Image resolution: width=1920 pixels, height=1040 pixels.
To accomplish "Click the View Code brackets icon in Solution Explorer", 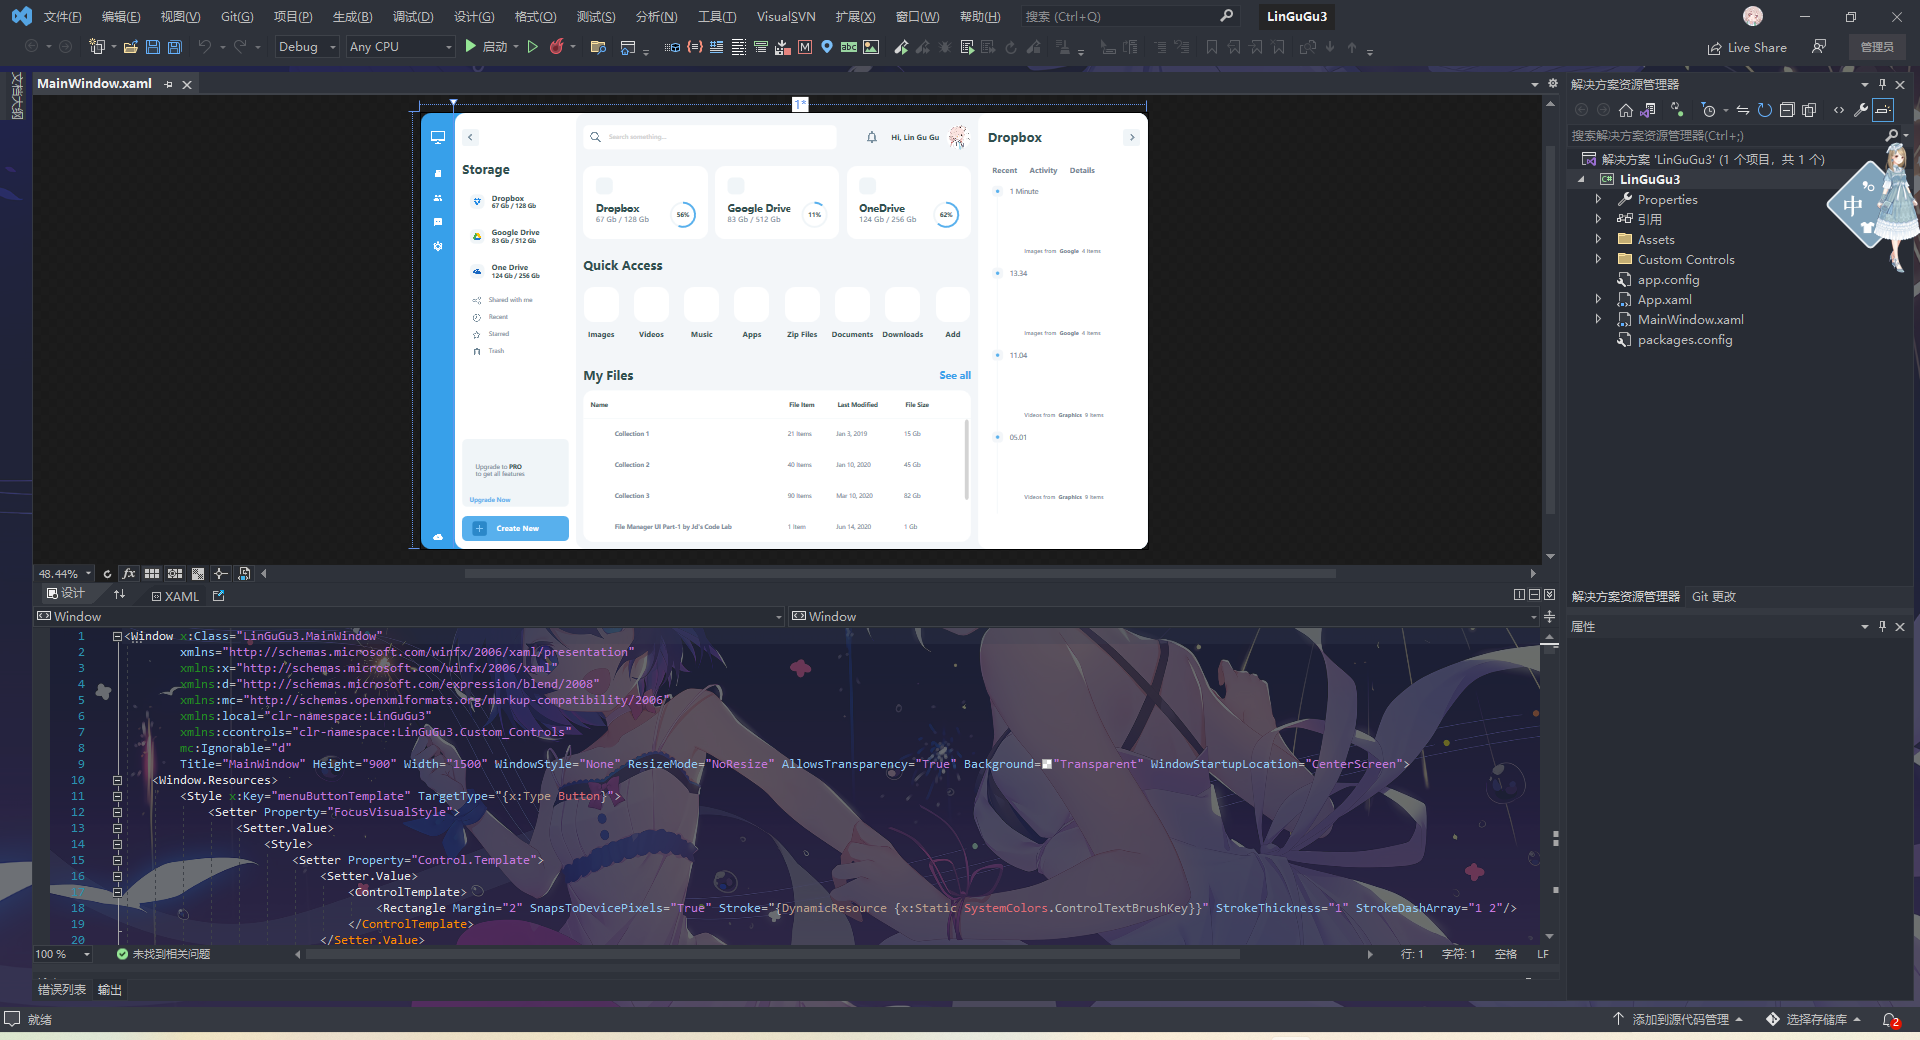I will click(x=1839, y=110).
